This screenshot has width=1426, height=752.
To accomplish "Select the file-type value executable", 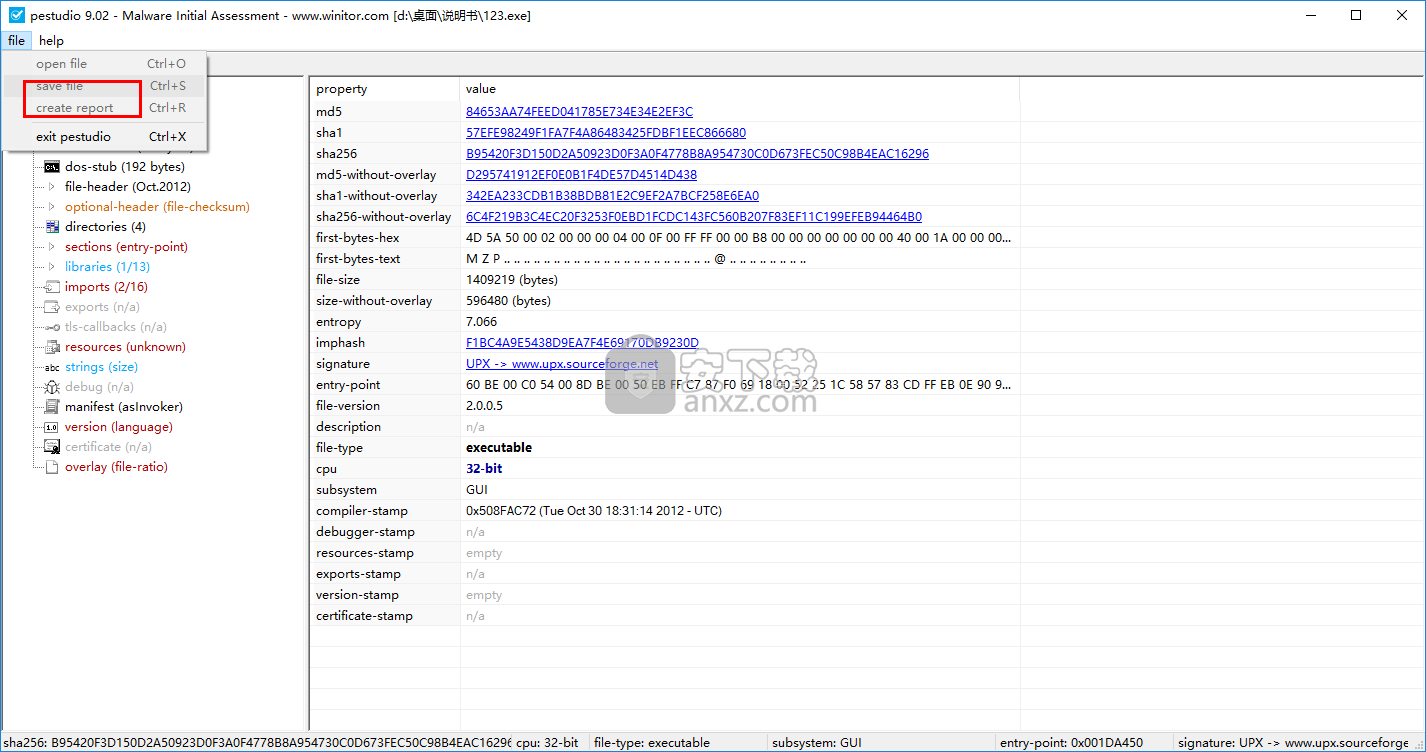I will (x=499, y=448).
